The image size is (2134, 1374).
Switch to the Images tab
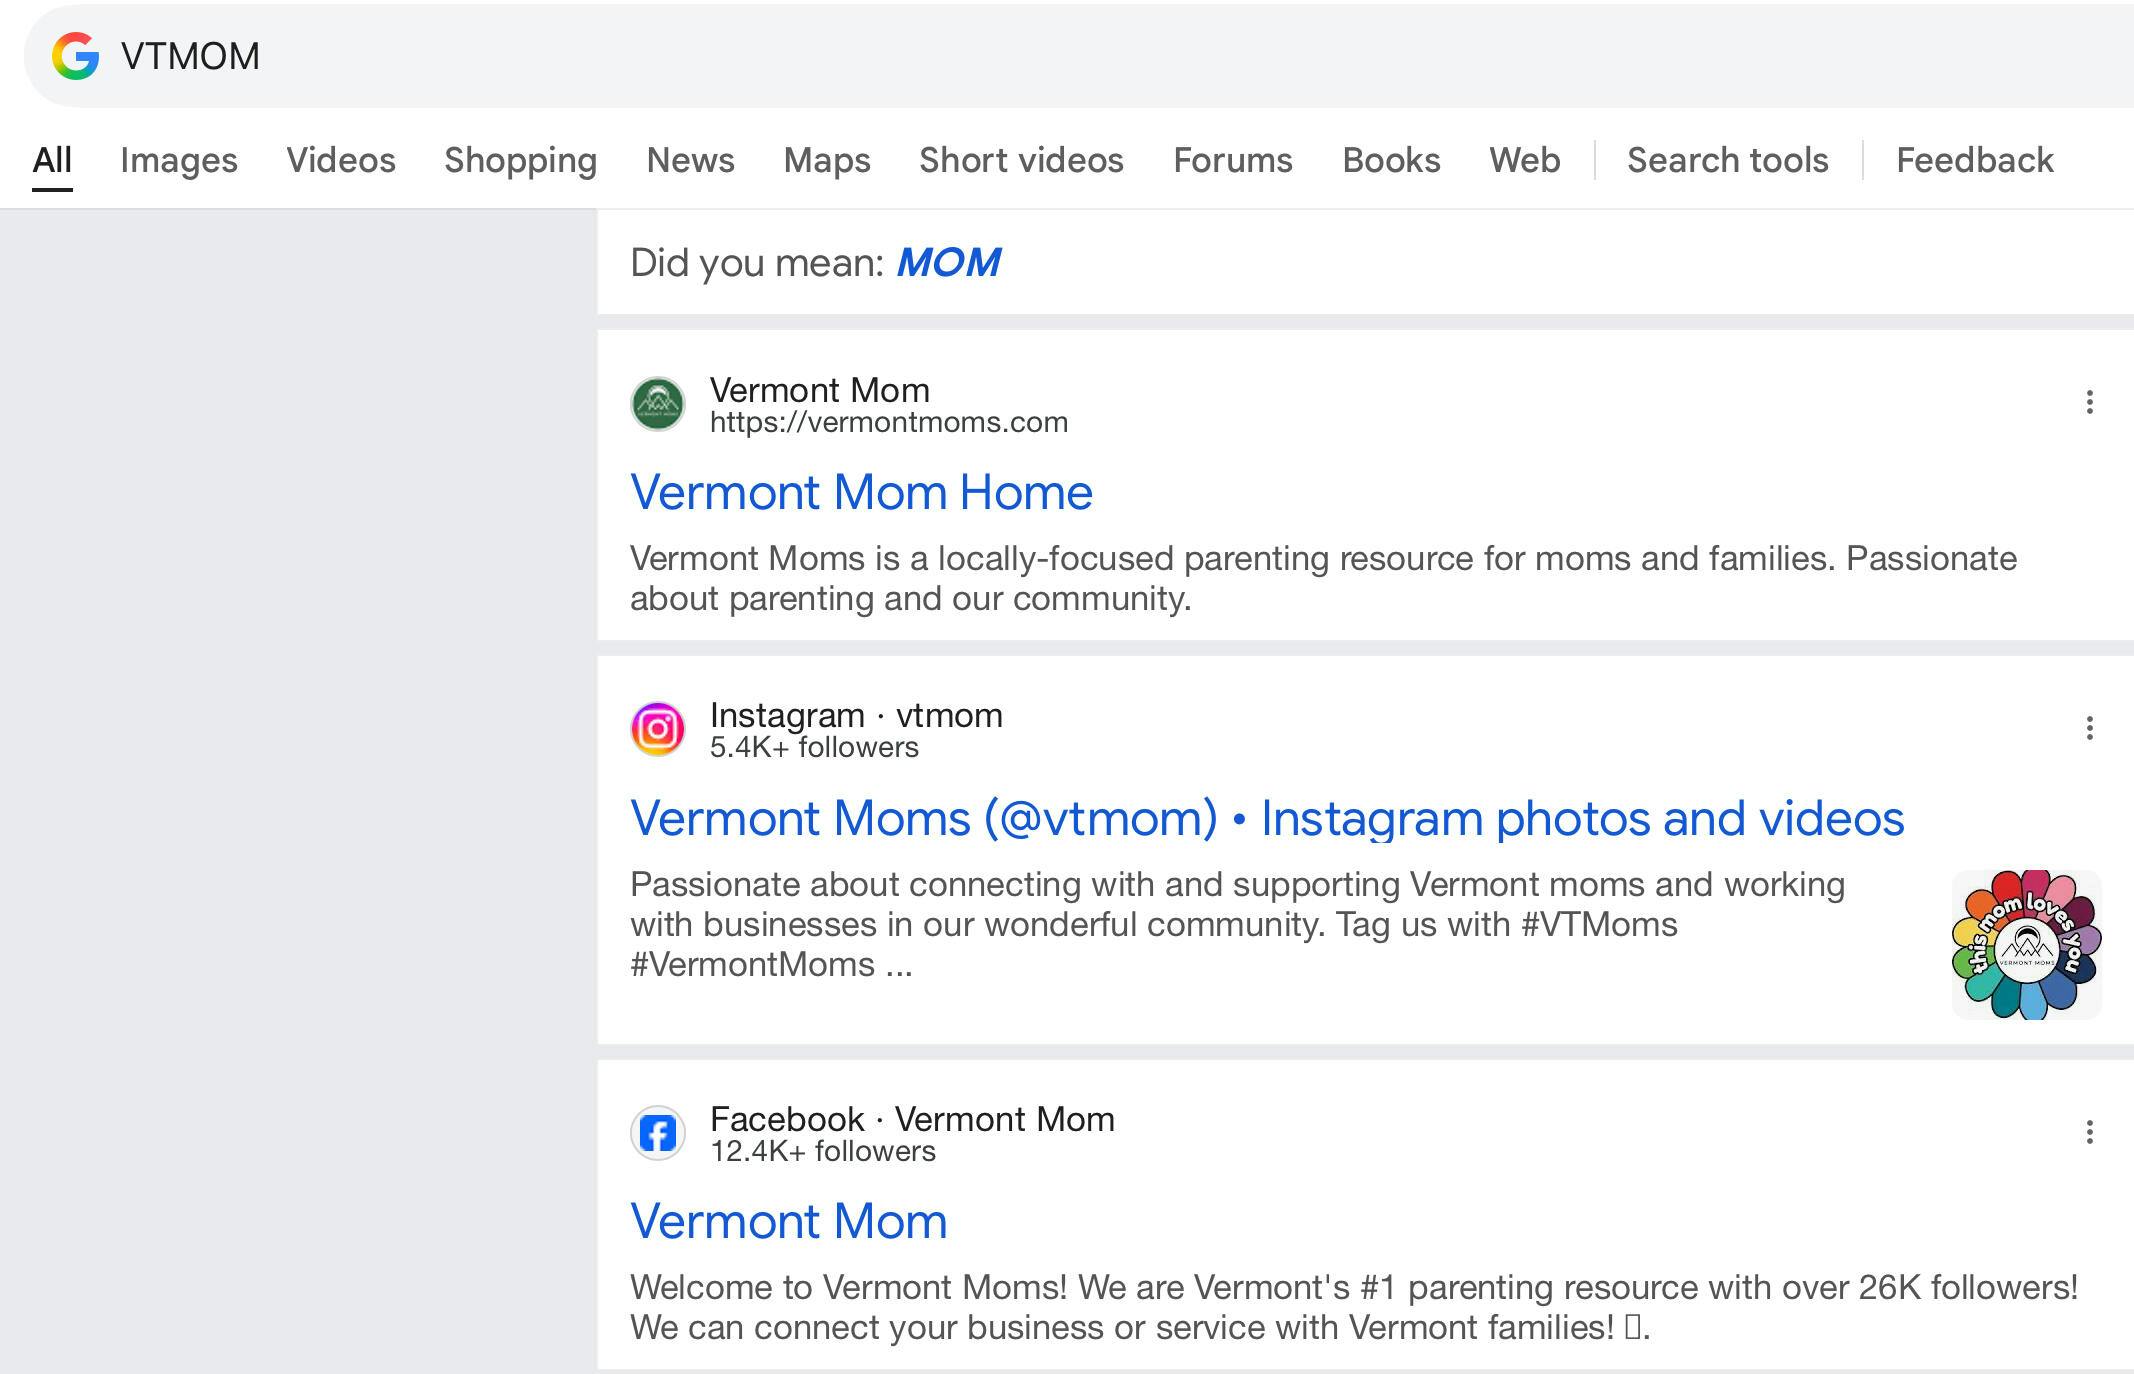coord(179,160)
